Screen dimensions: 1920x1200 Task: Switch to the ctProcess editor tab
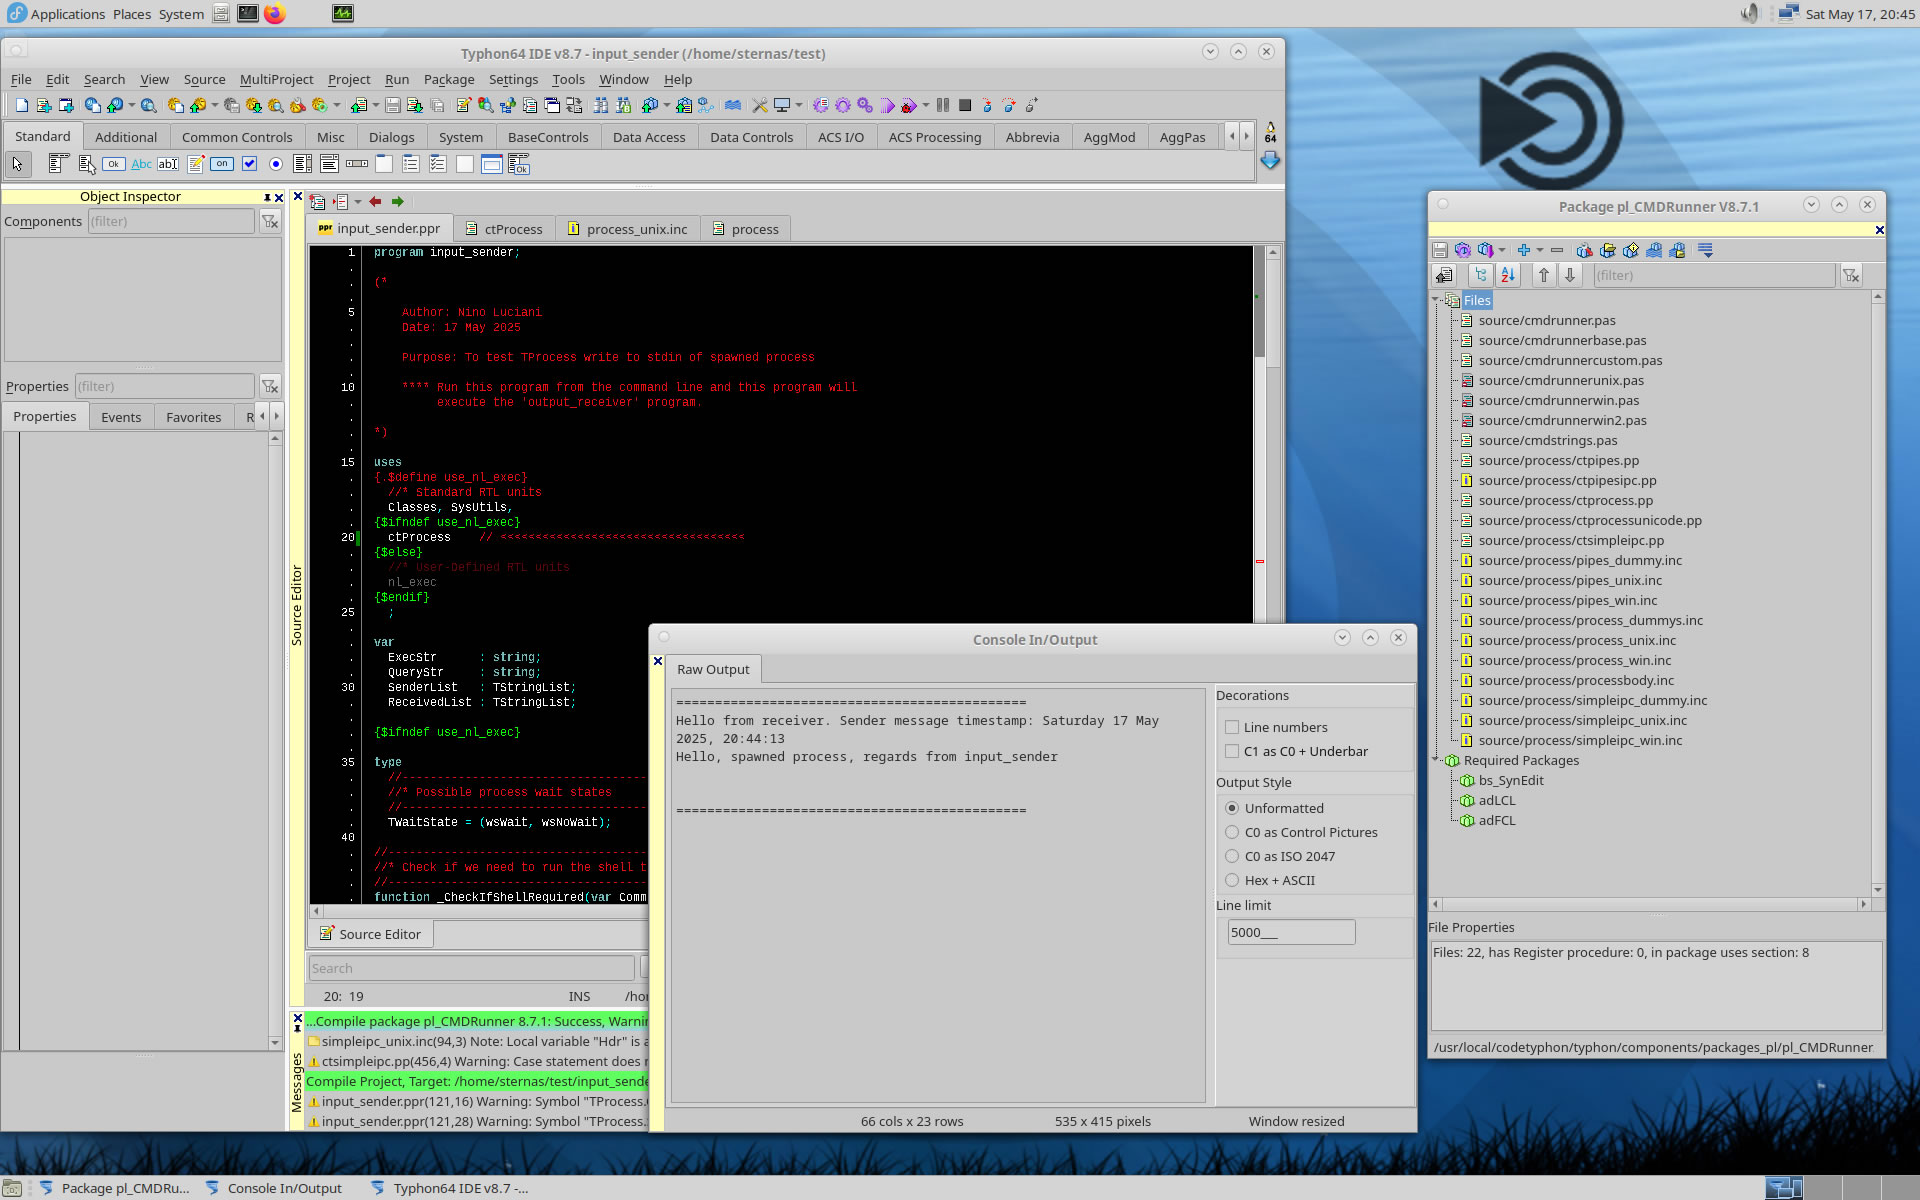point(504,229)
